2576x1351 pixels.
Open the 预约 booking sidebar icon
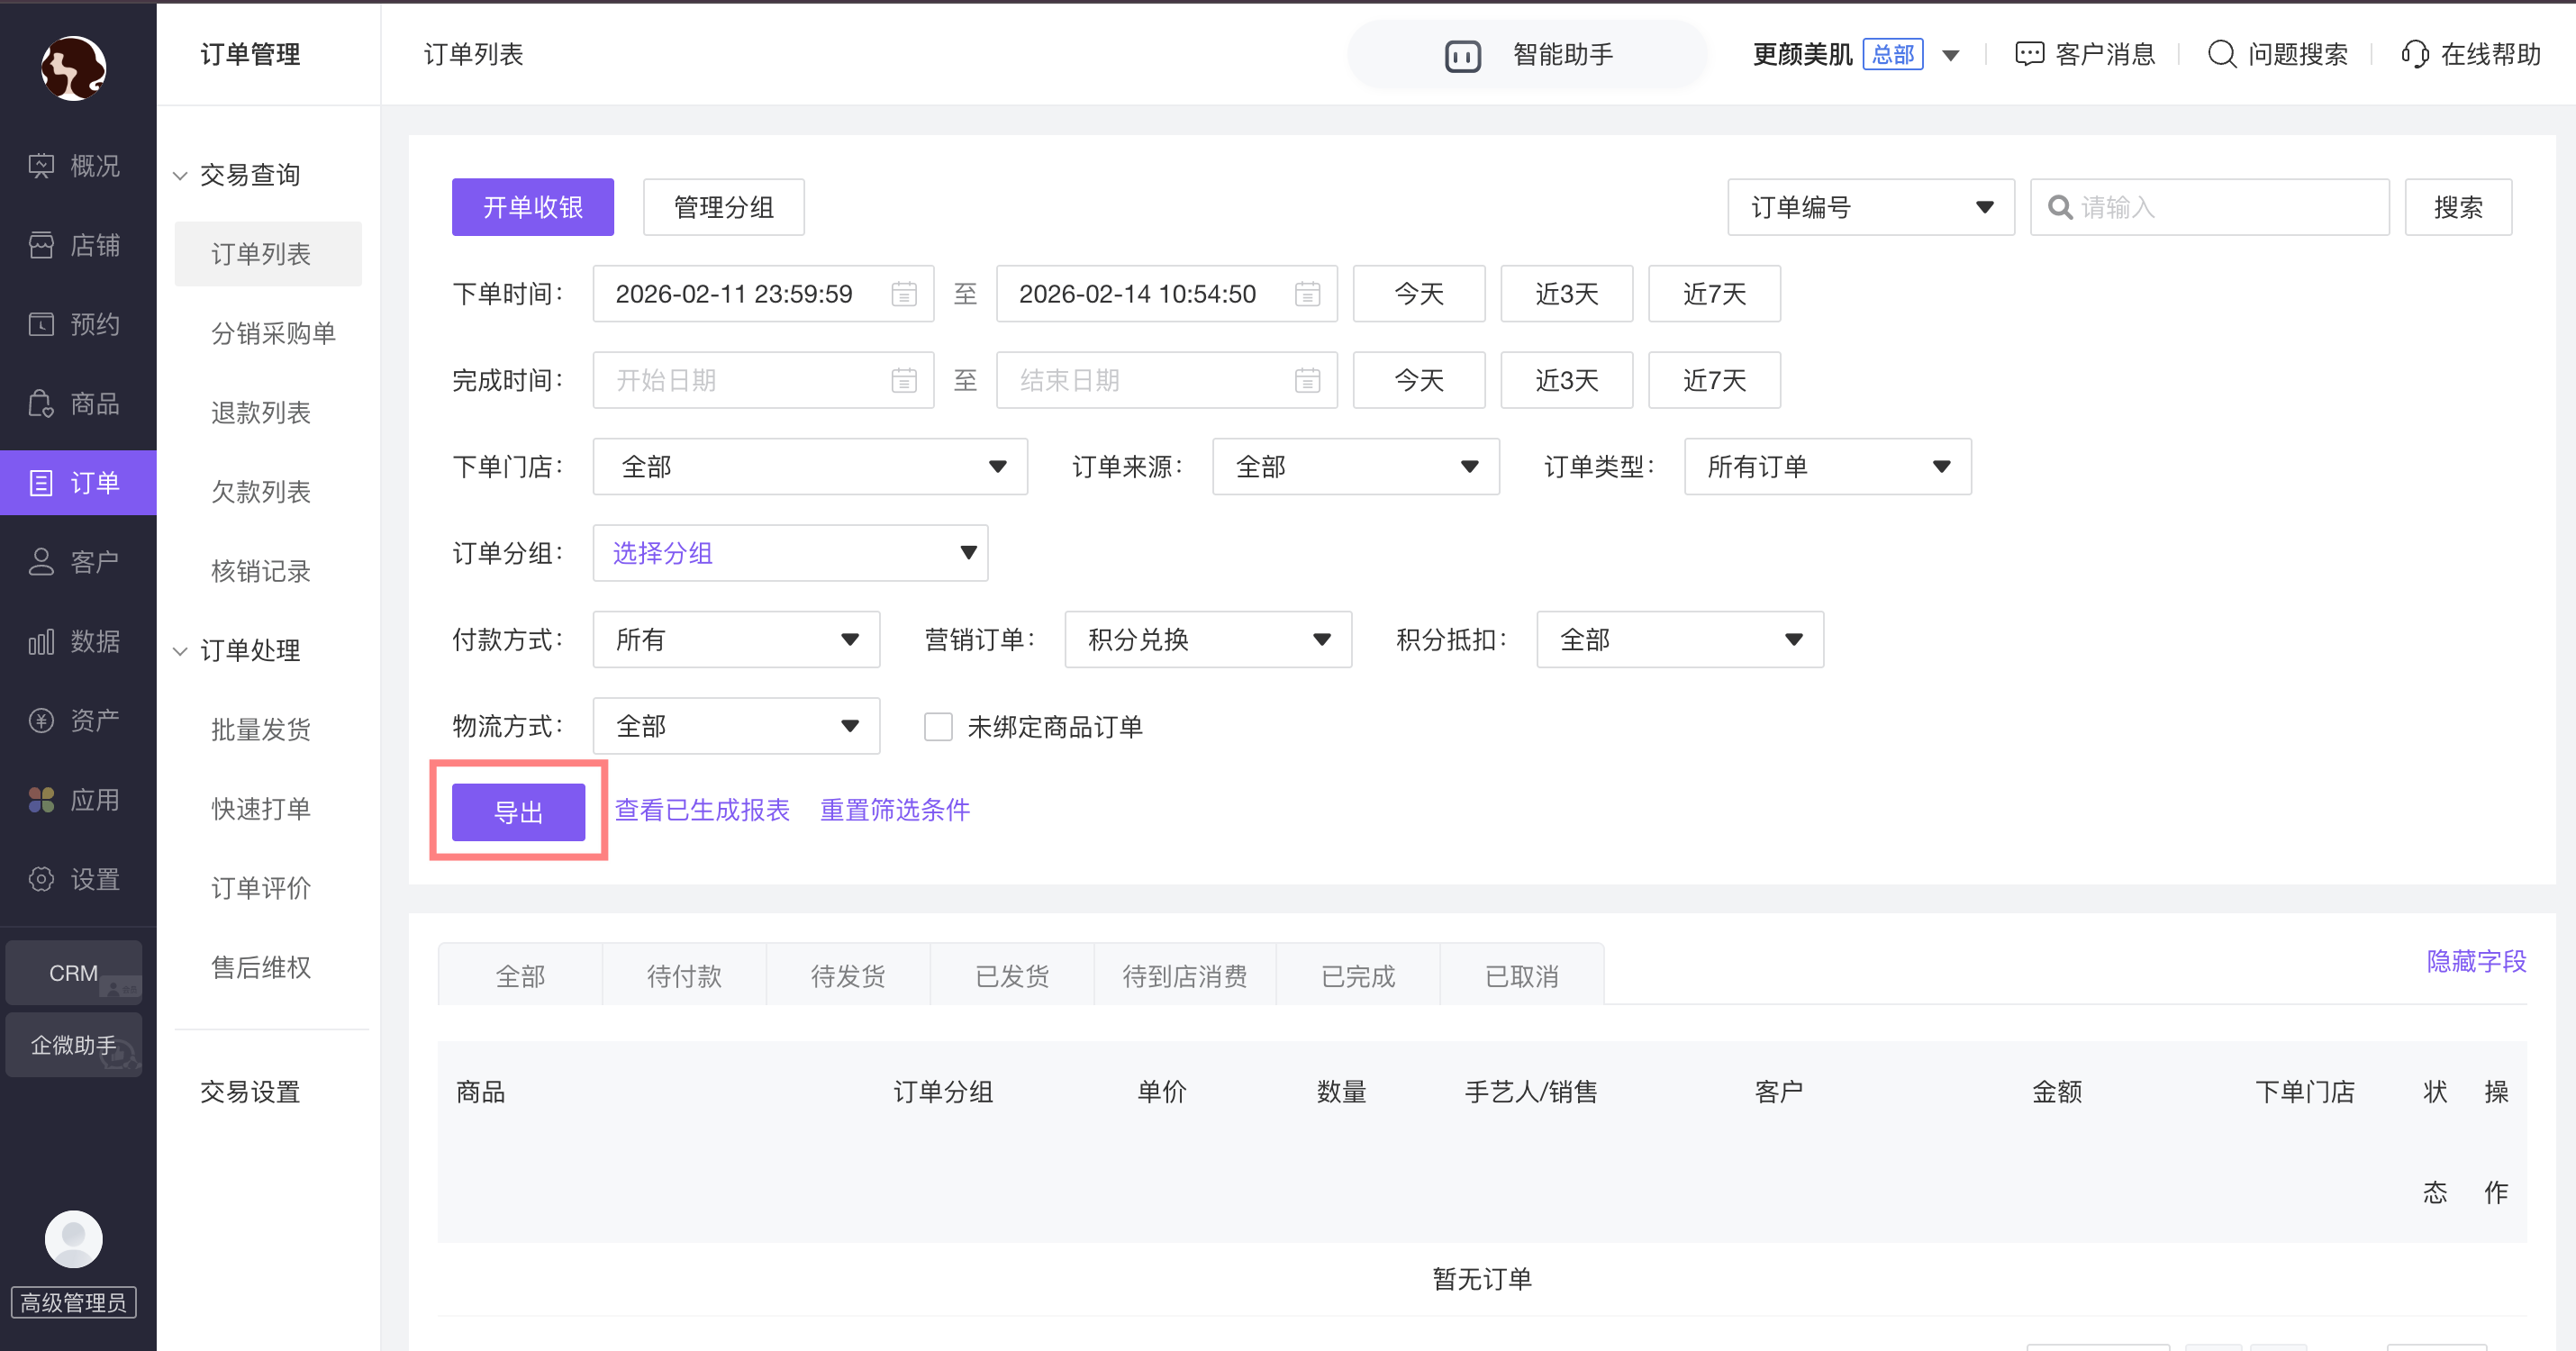coord(41,324)
